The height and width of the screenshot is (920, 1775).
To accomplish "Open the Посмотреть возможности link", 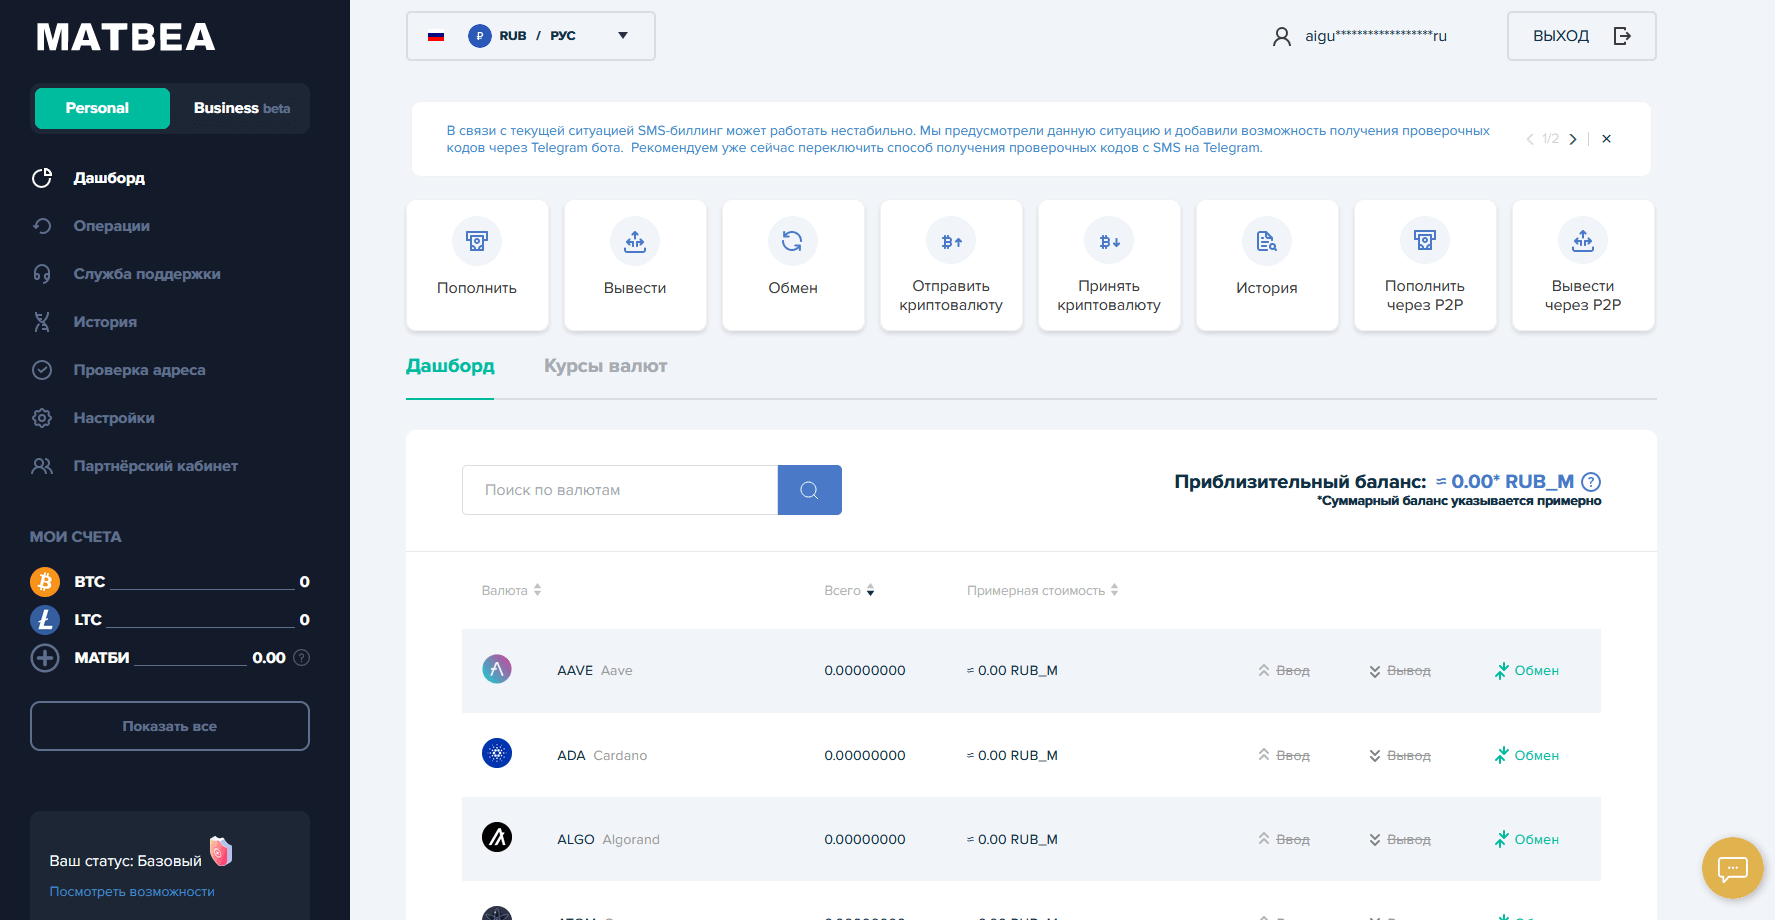I will tap(132, 891).
